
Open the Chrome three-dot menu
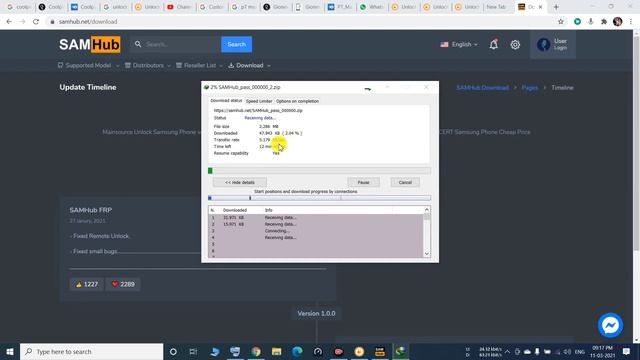coord(631,22)
